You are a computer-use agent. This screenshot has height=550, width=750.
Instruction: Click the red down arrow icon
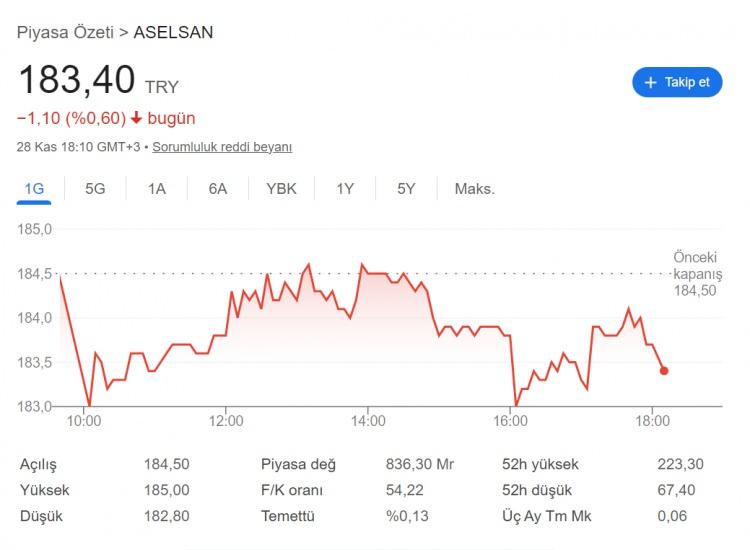pos(137,118)
